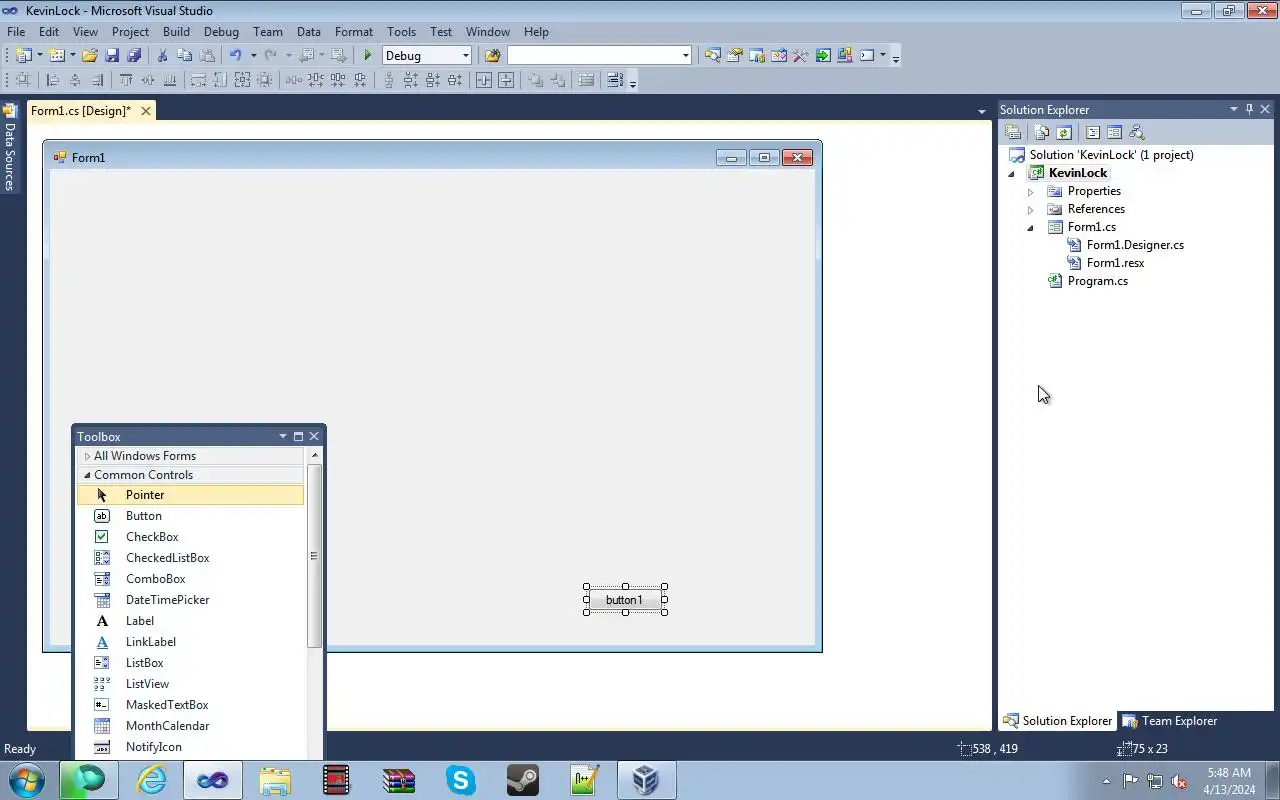This screenshot has height=800, width=1280.
Task: Open the Tools menu
Action: click(x=401, y=32)
